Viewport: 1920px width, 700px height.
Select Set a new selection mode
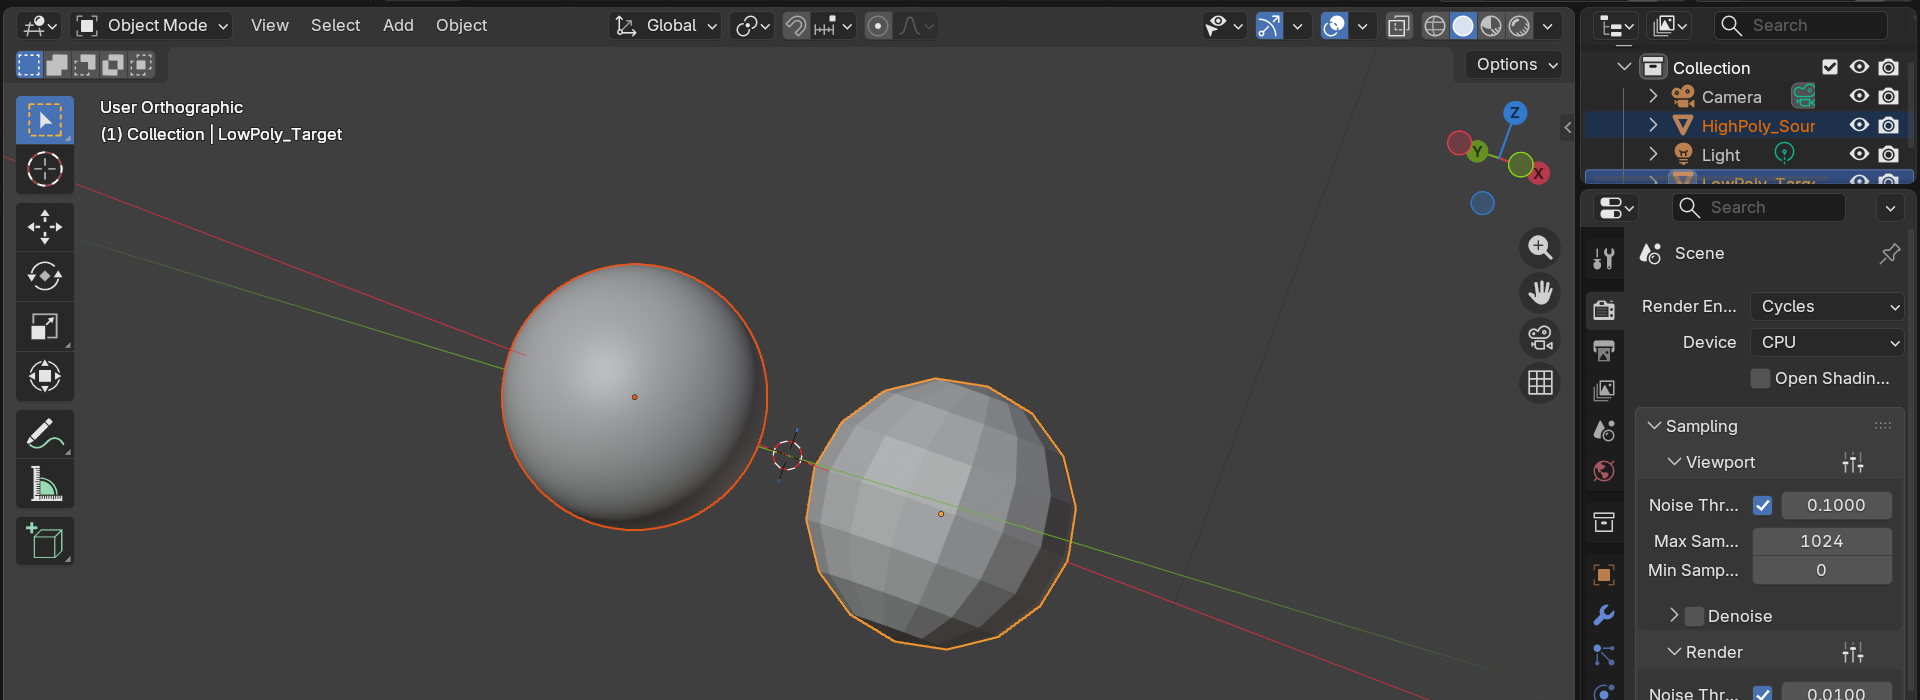pos(29,65)
